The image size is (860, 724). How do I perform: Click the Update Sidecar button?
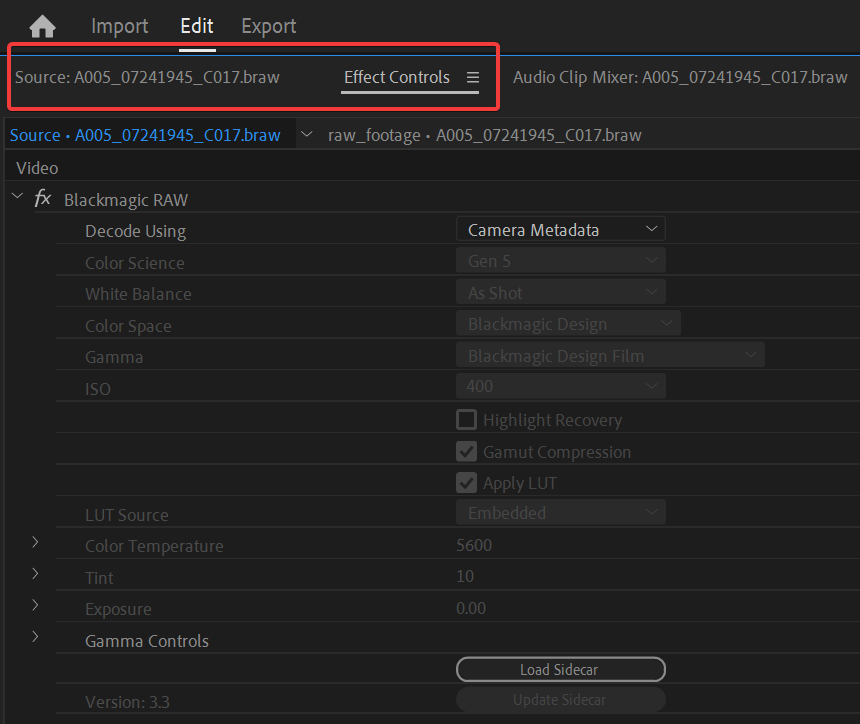pyautogui.click(x=560, y=699)
